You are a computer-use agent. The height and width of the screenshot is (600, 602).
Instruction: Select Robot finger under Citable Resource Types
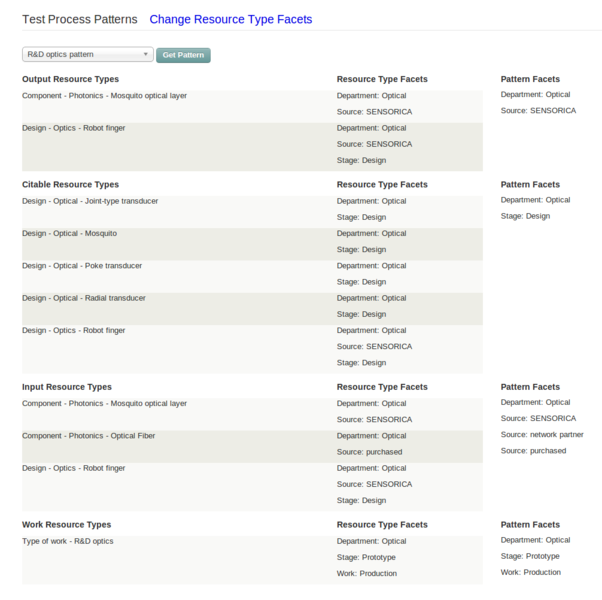pos(73,331)
